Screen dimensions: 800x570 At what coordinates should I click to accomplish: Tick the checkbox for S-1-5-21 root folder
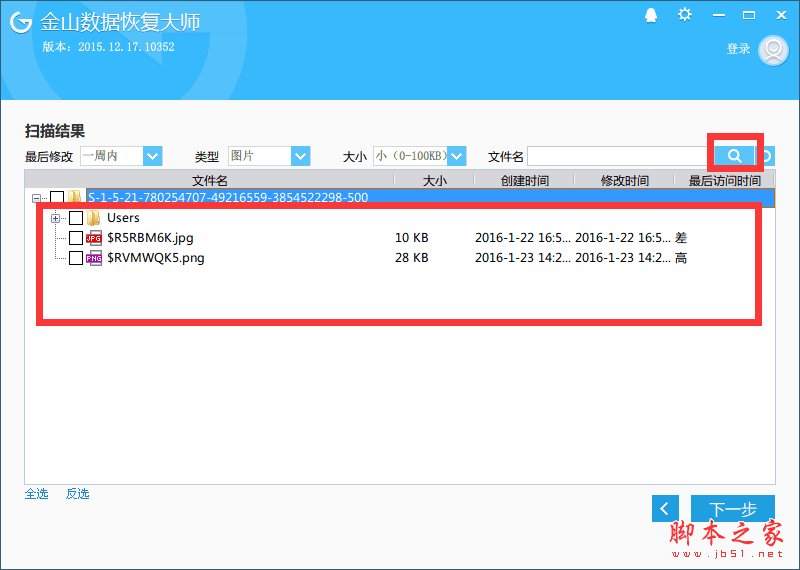point(57,197)
